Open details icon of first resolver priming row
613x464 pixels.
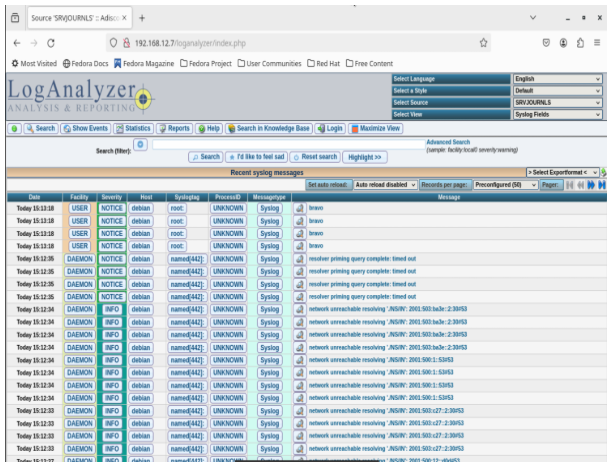pyautogui.click(x=300, y=259)
